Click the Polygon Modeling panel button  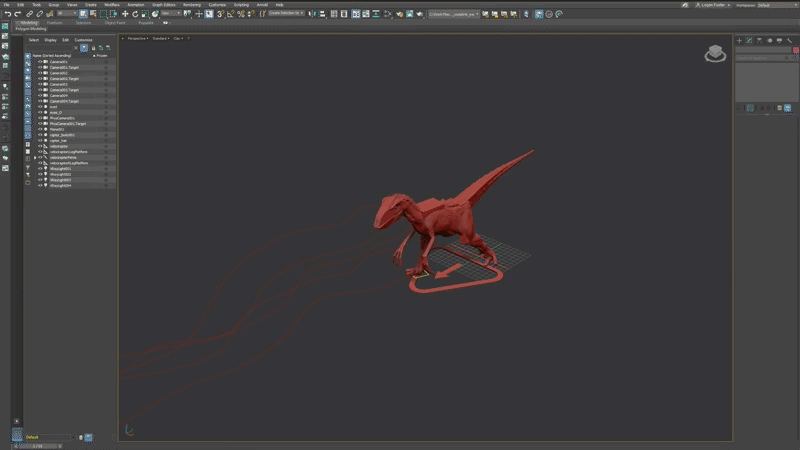[x=31, y=29]
